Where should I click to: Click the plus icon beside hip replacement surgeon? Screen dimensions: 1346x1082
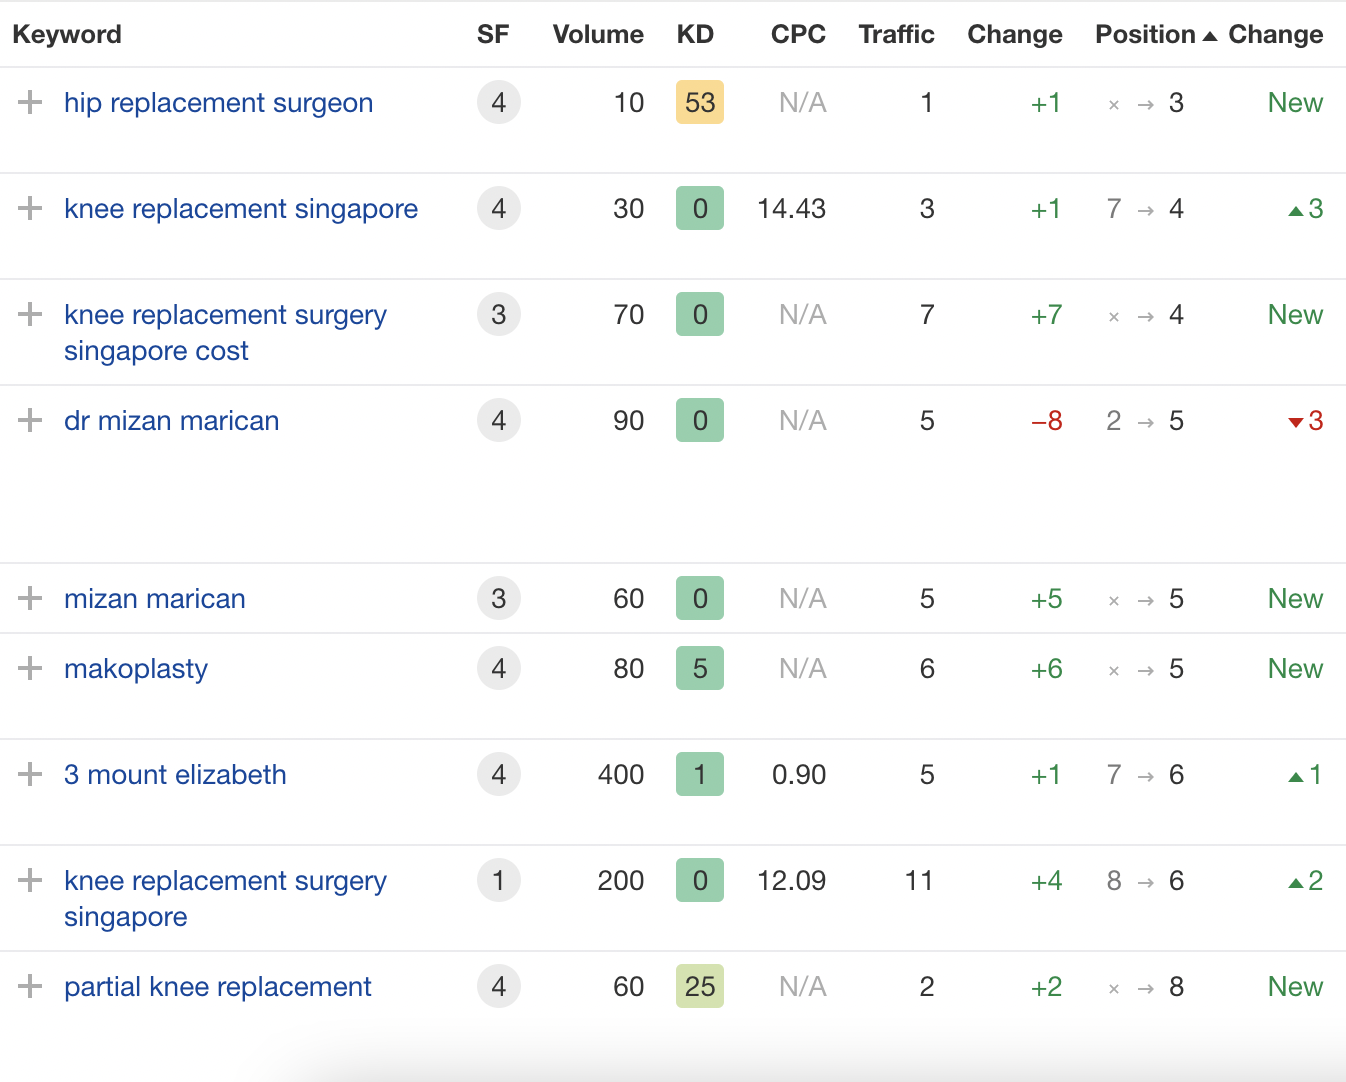click(x=30, y=102)
